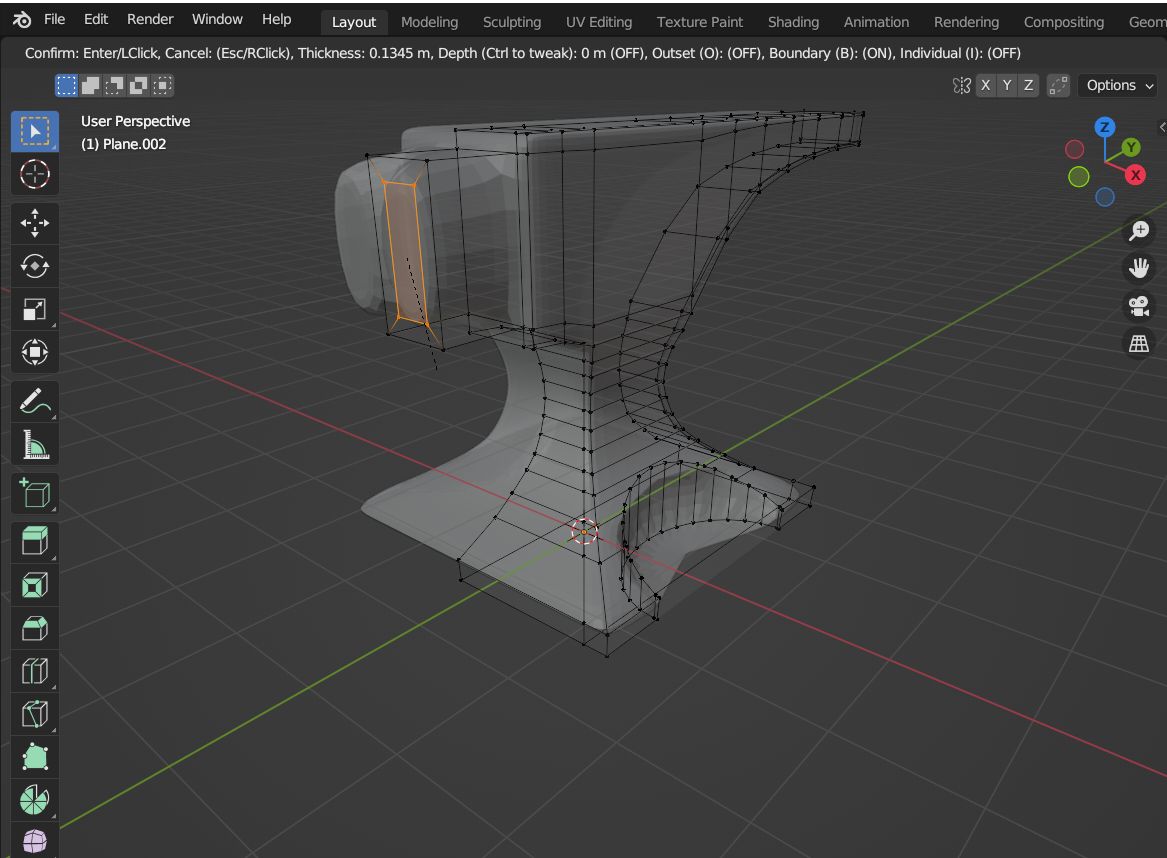This screenshot has width=1167, height=858.
Task: Click the X axis on navigation gizmo
Action: click(x=1135, y=176)
